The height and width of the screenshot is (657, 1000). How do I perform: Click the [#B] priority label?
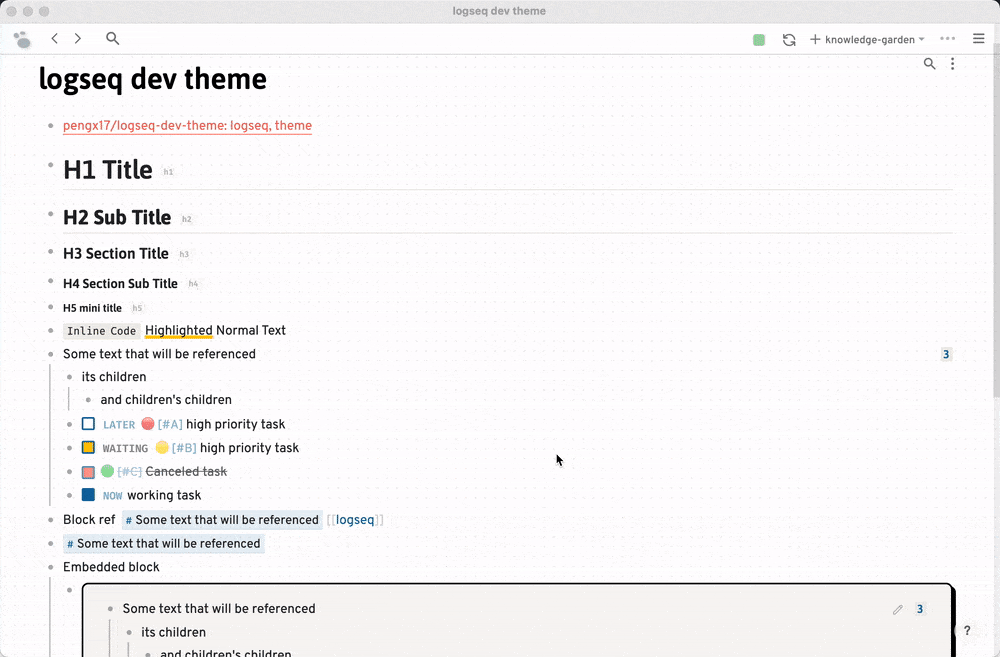click(x=184, y=448)
